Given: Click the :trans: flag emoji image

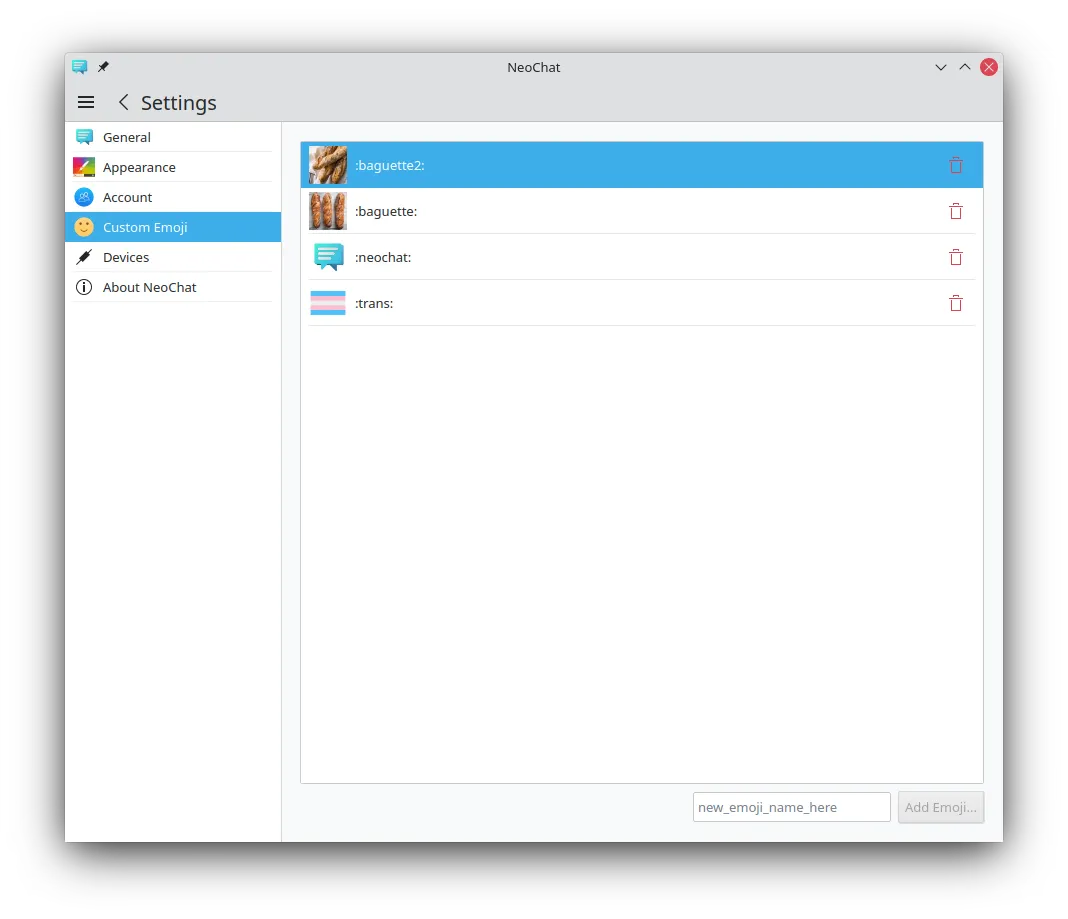Looking at the screenshot, I should click(328, 303).
